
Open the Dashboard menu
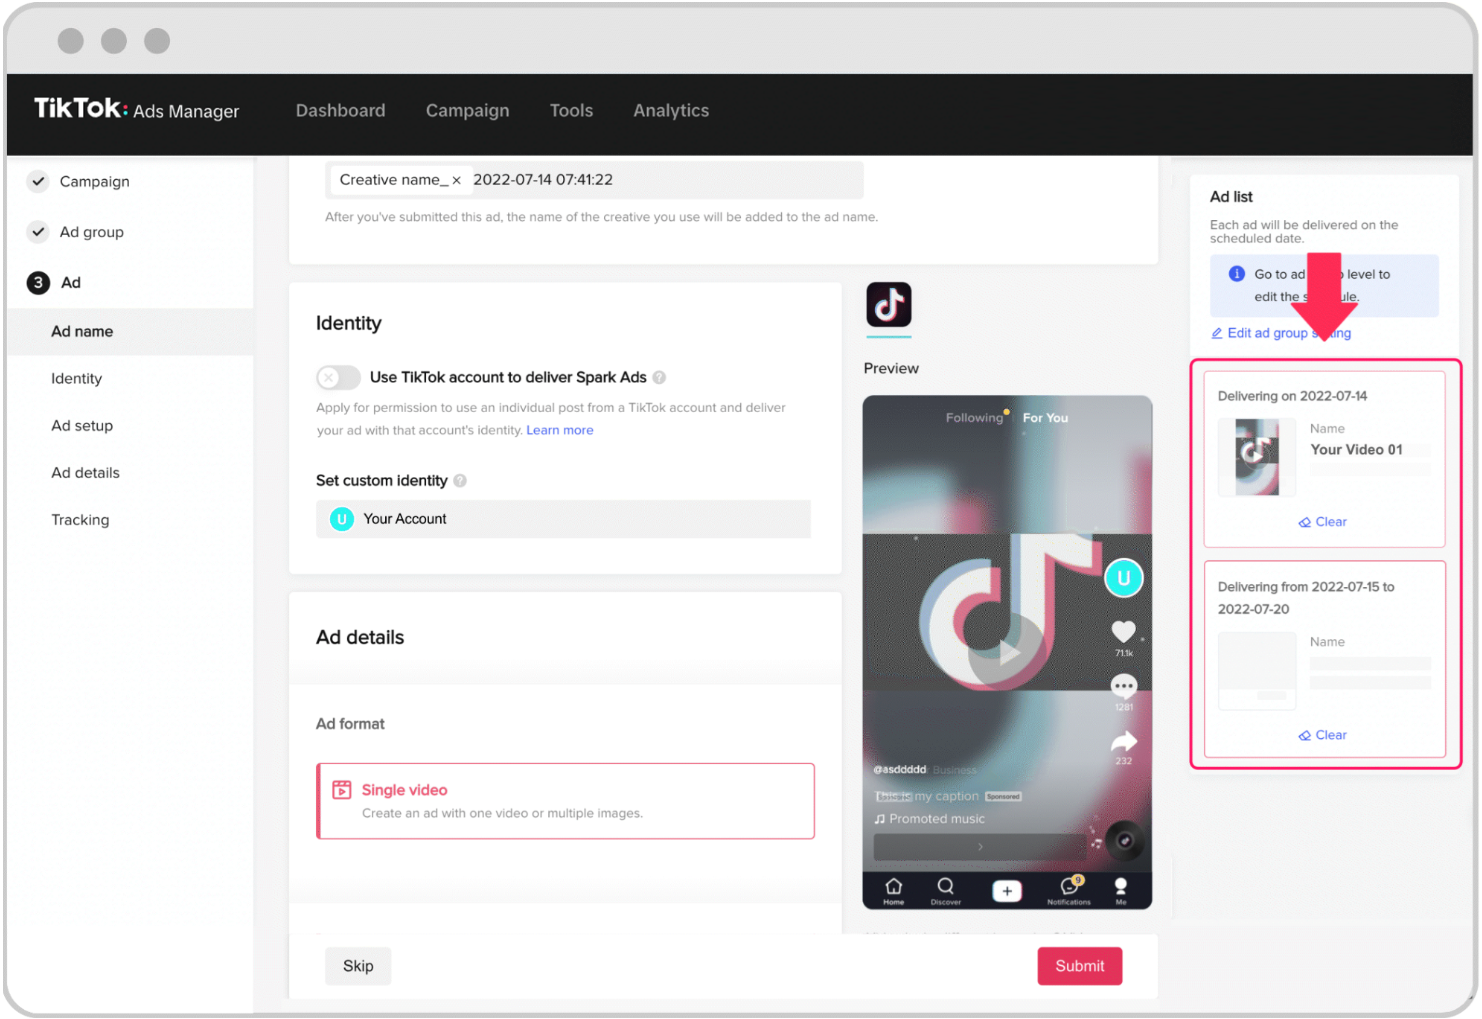point(340,110)
